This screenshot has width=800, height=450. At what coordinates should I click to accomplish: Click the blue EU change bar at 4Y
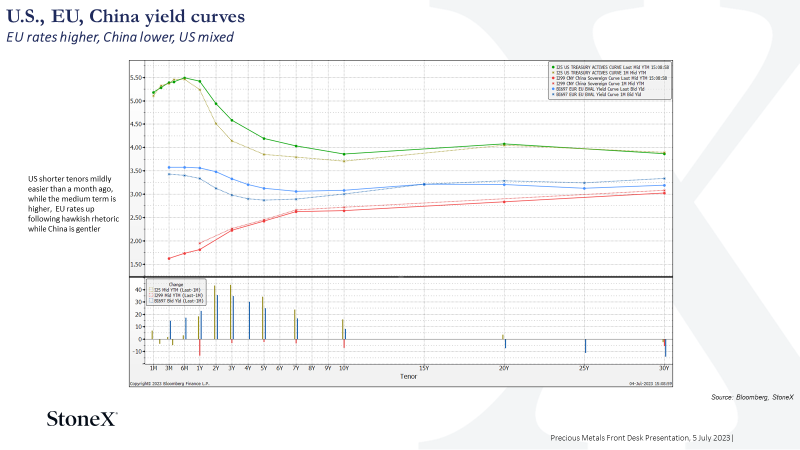(x=249, y=320)
